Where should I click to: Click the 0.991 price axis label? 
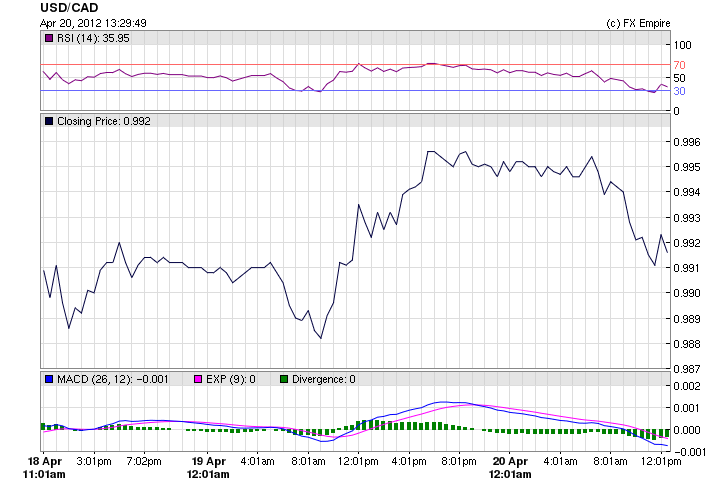point(687,268)
